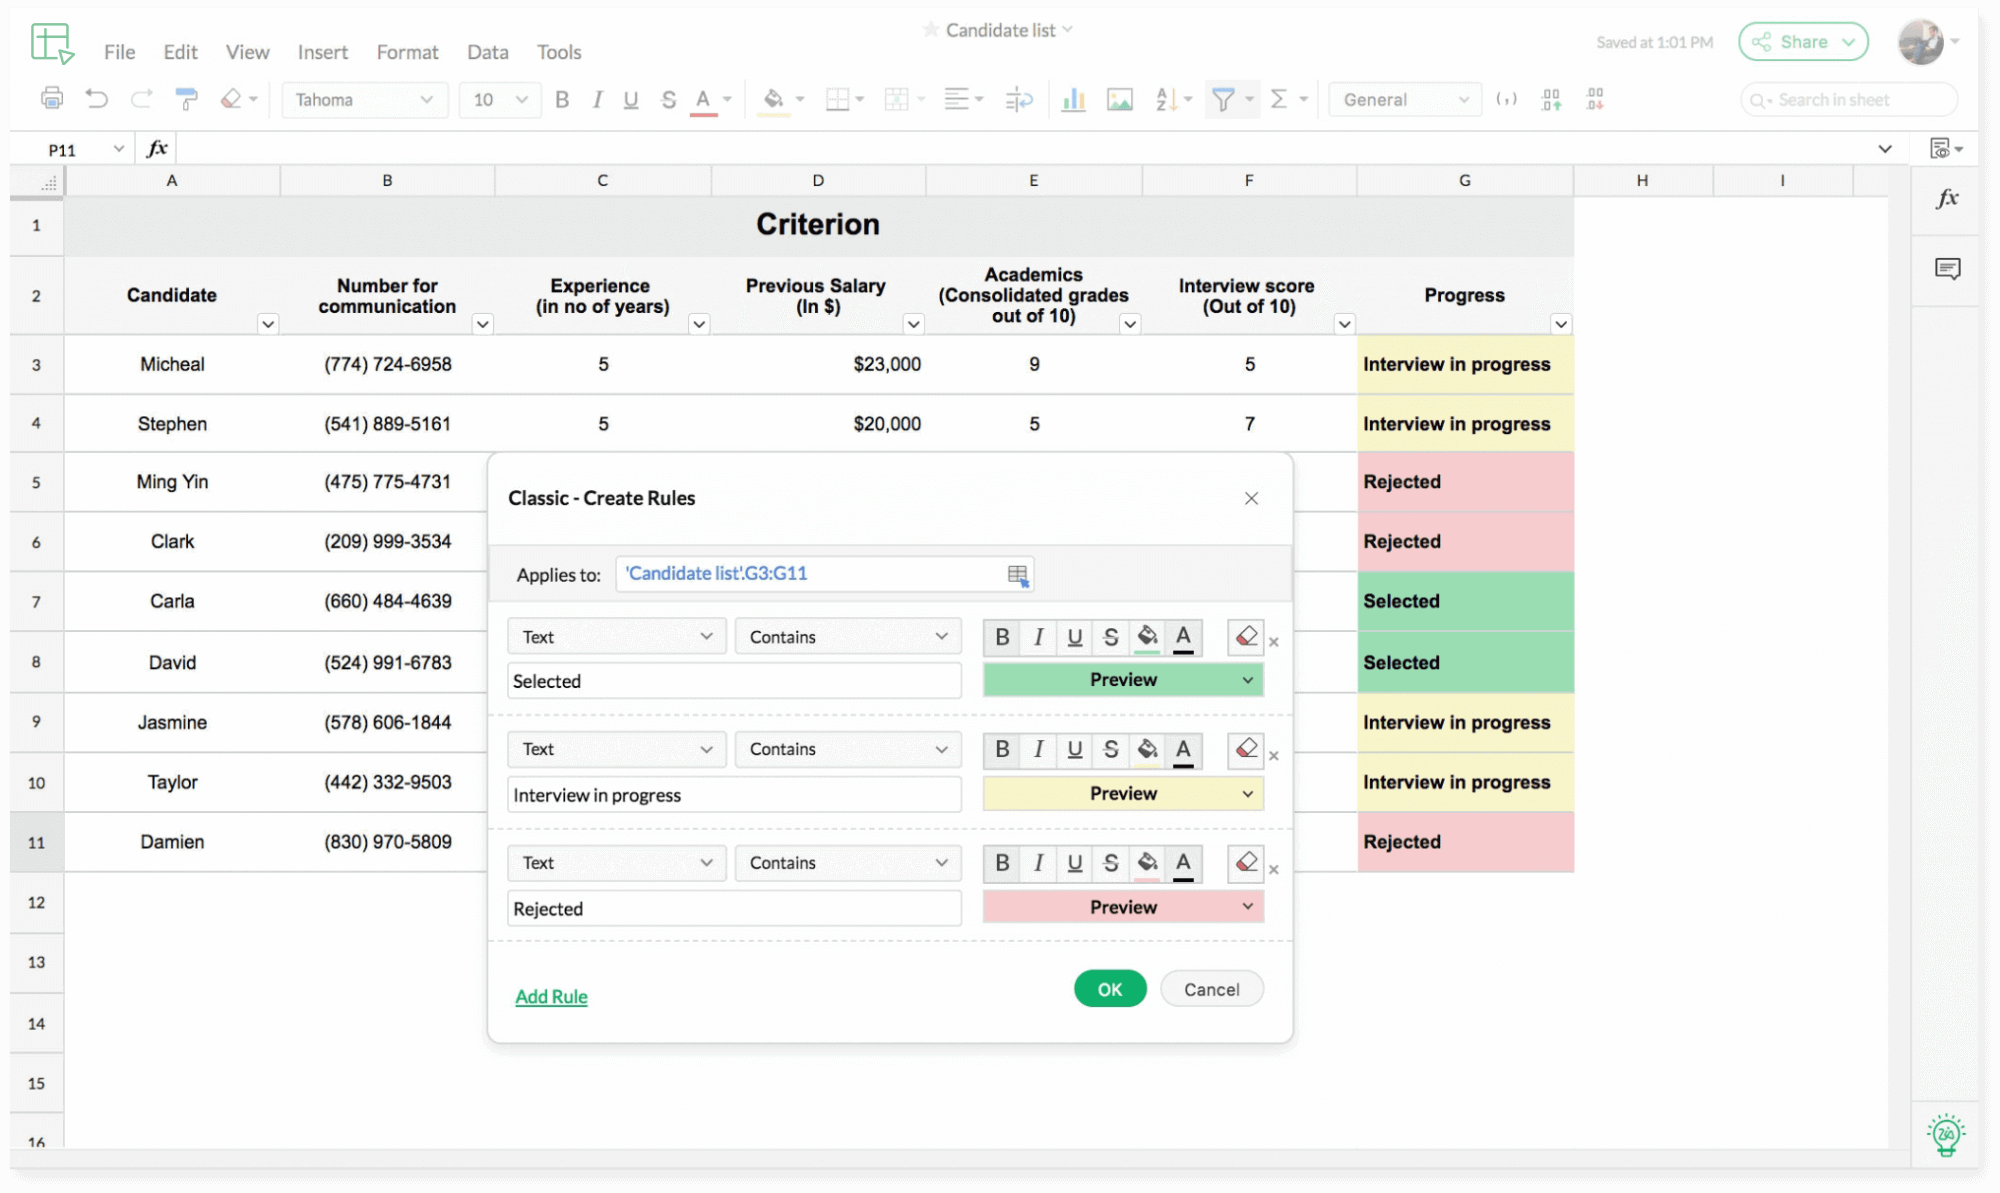Viewport: 2000px width, 1193px height.
Task: Open fill color for Interview in progress rule
Action: tap(1147, 749)
